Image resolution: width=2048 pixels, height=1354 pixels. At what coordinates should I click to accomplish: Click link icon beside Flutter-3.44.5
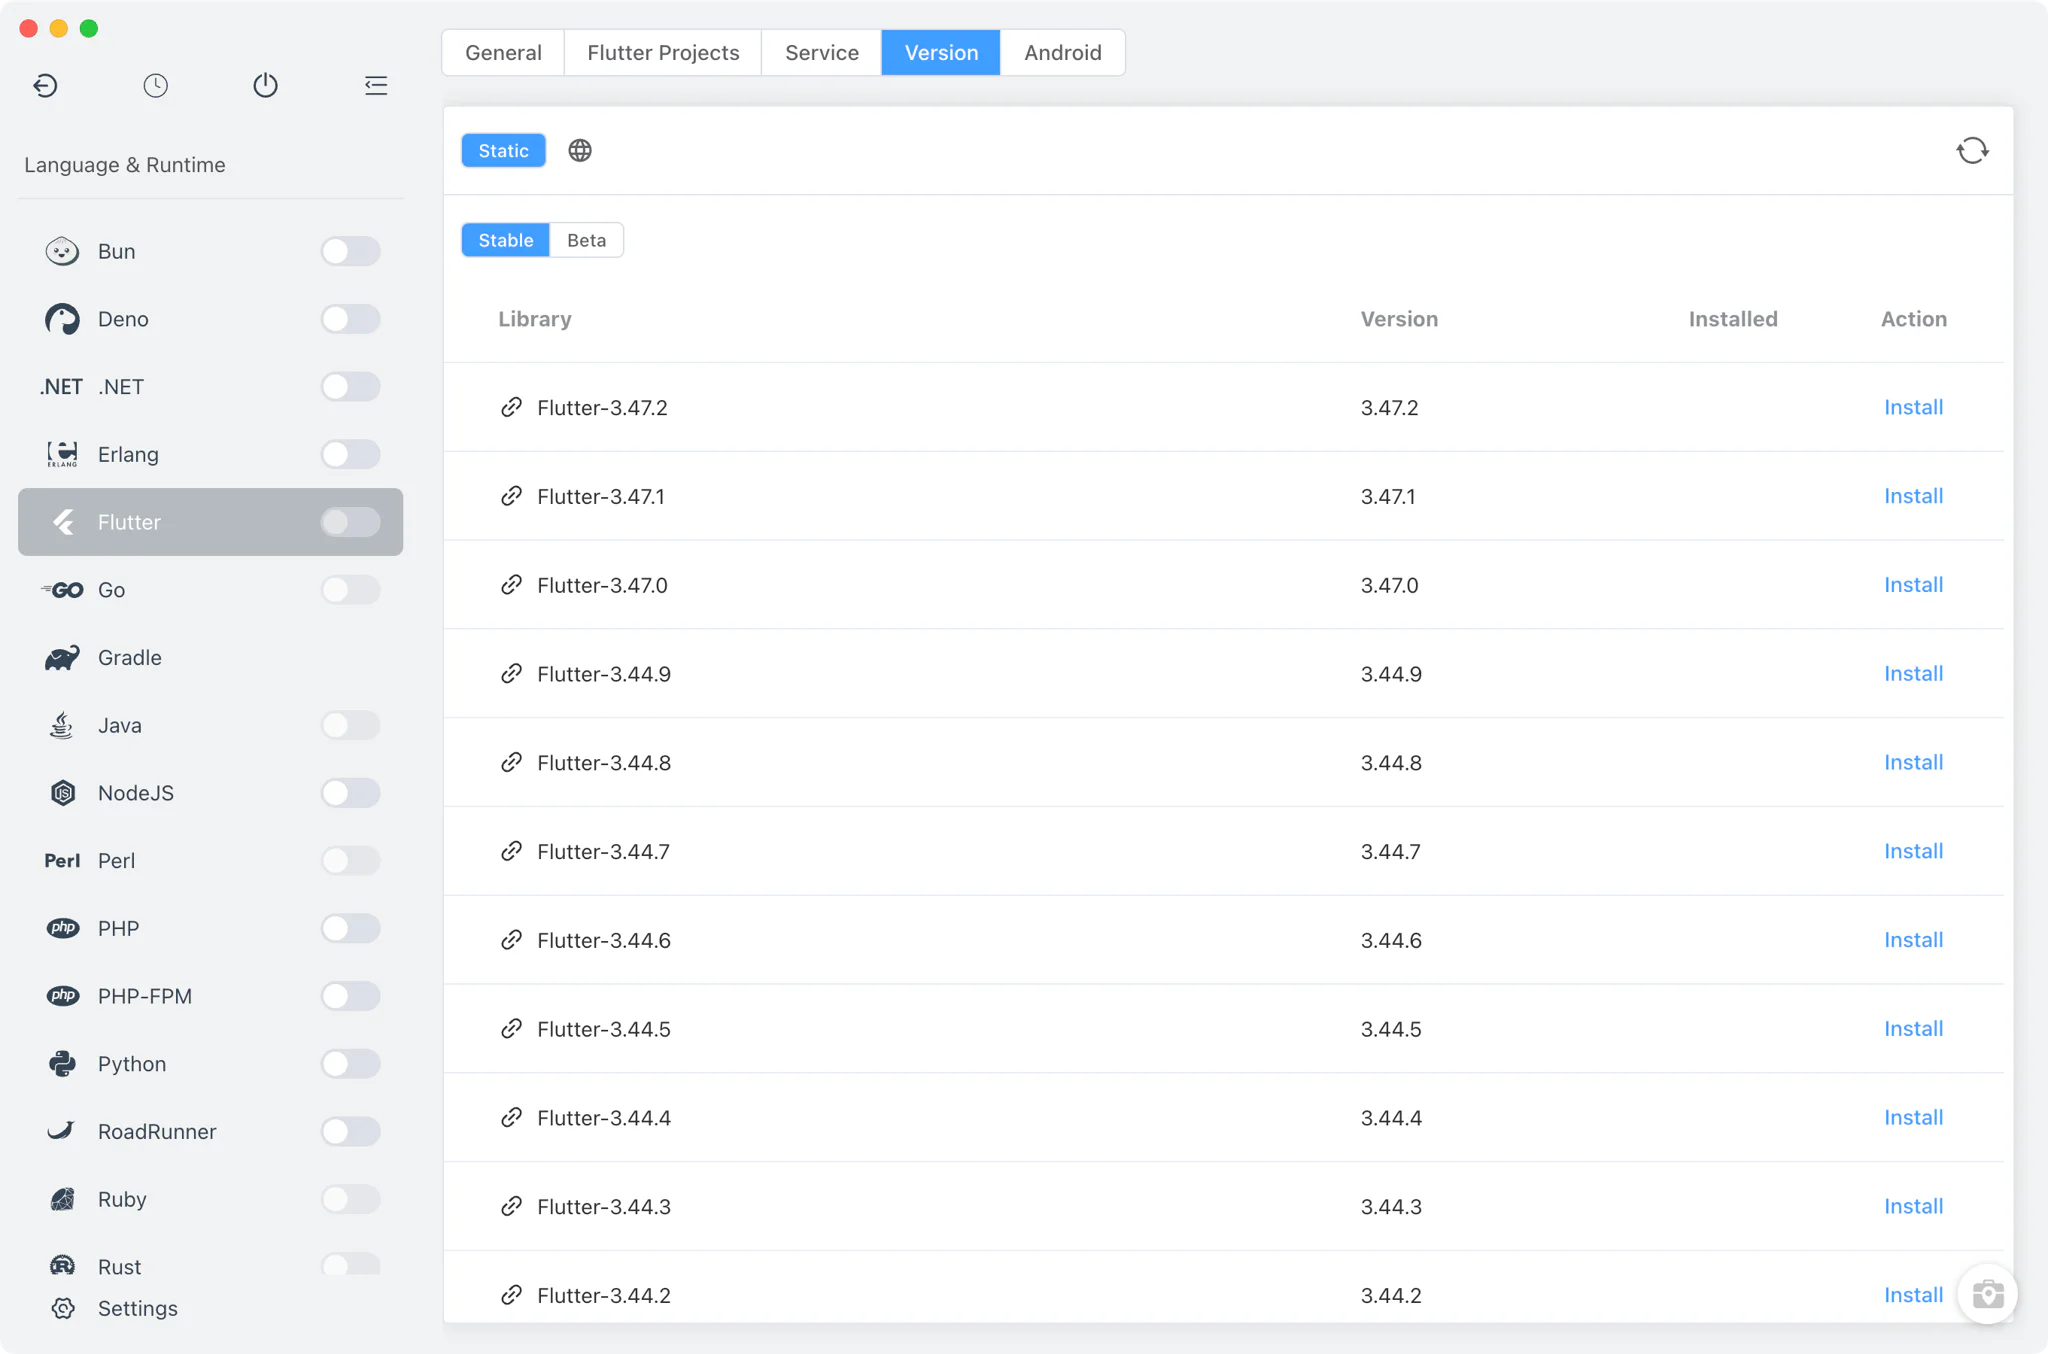click(x=511, y=1029)
